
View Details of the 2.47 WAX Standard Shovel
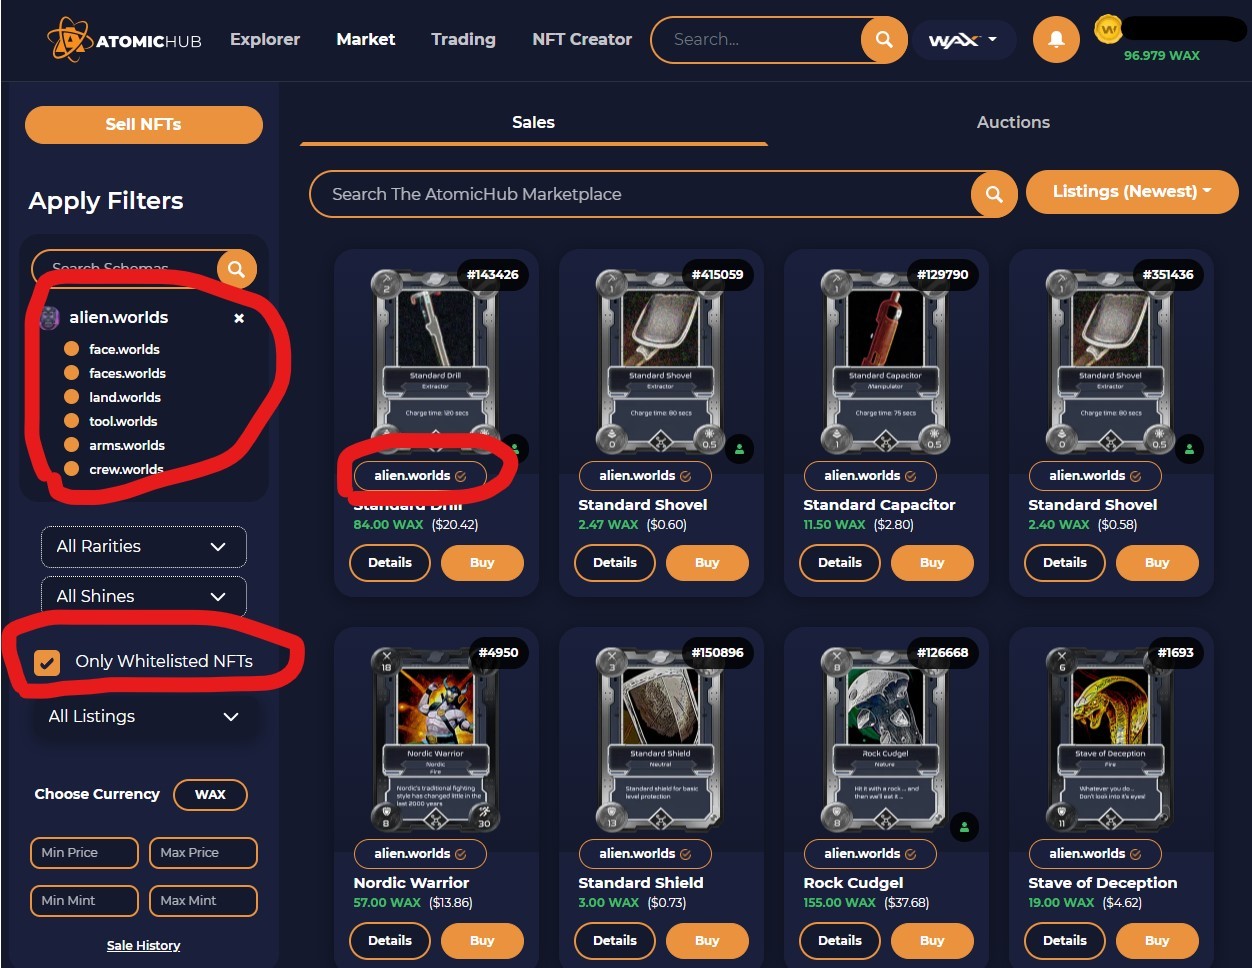coord(615,562)
